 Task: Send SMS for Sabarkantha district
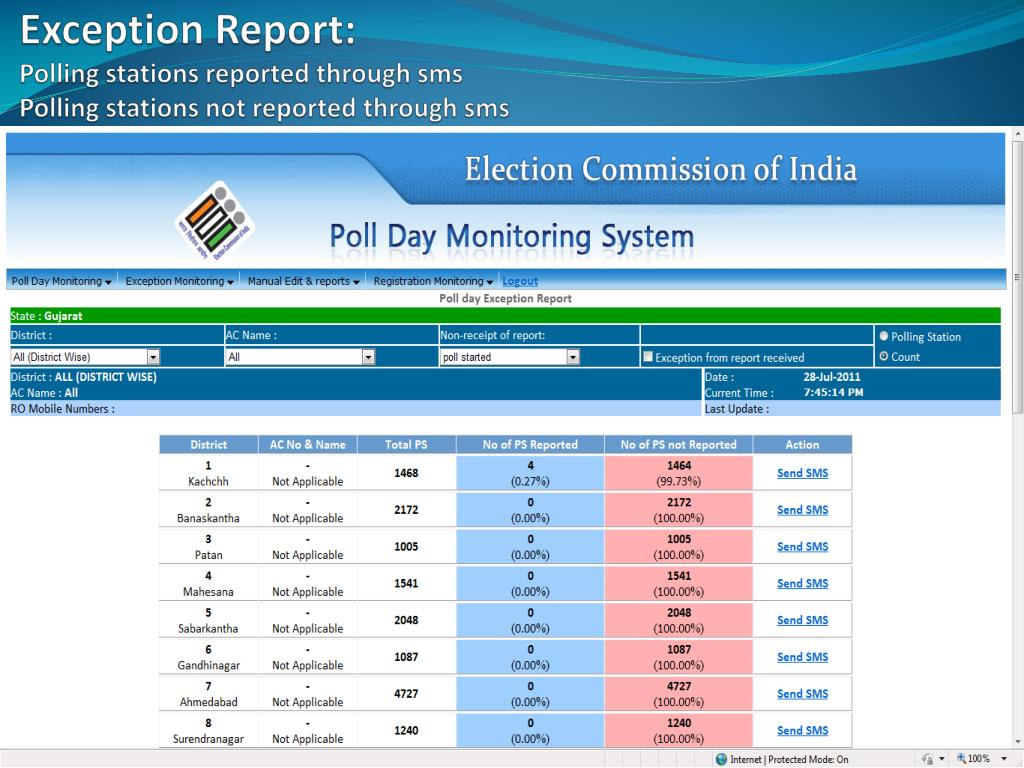coord(802,620)
